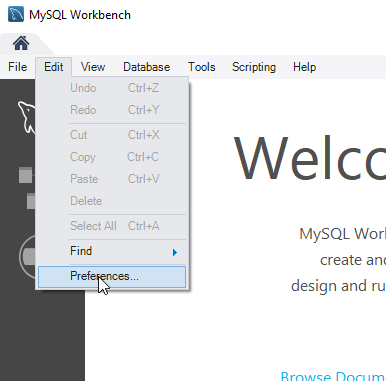The width and height of the screenshot is (386, 381).
Task: Click the Delete menu entry
Action: 112,201
